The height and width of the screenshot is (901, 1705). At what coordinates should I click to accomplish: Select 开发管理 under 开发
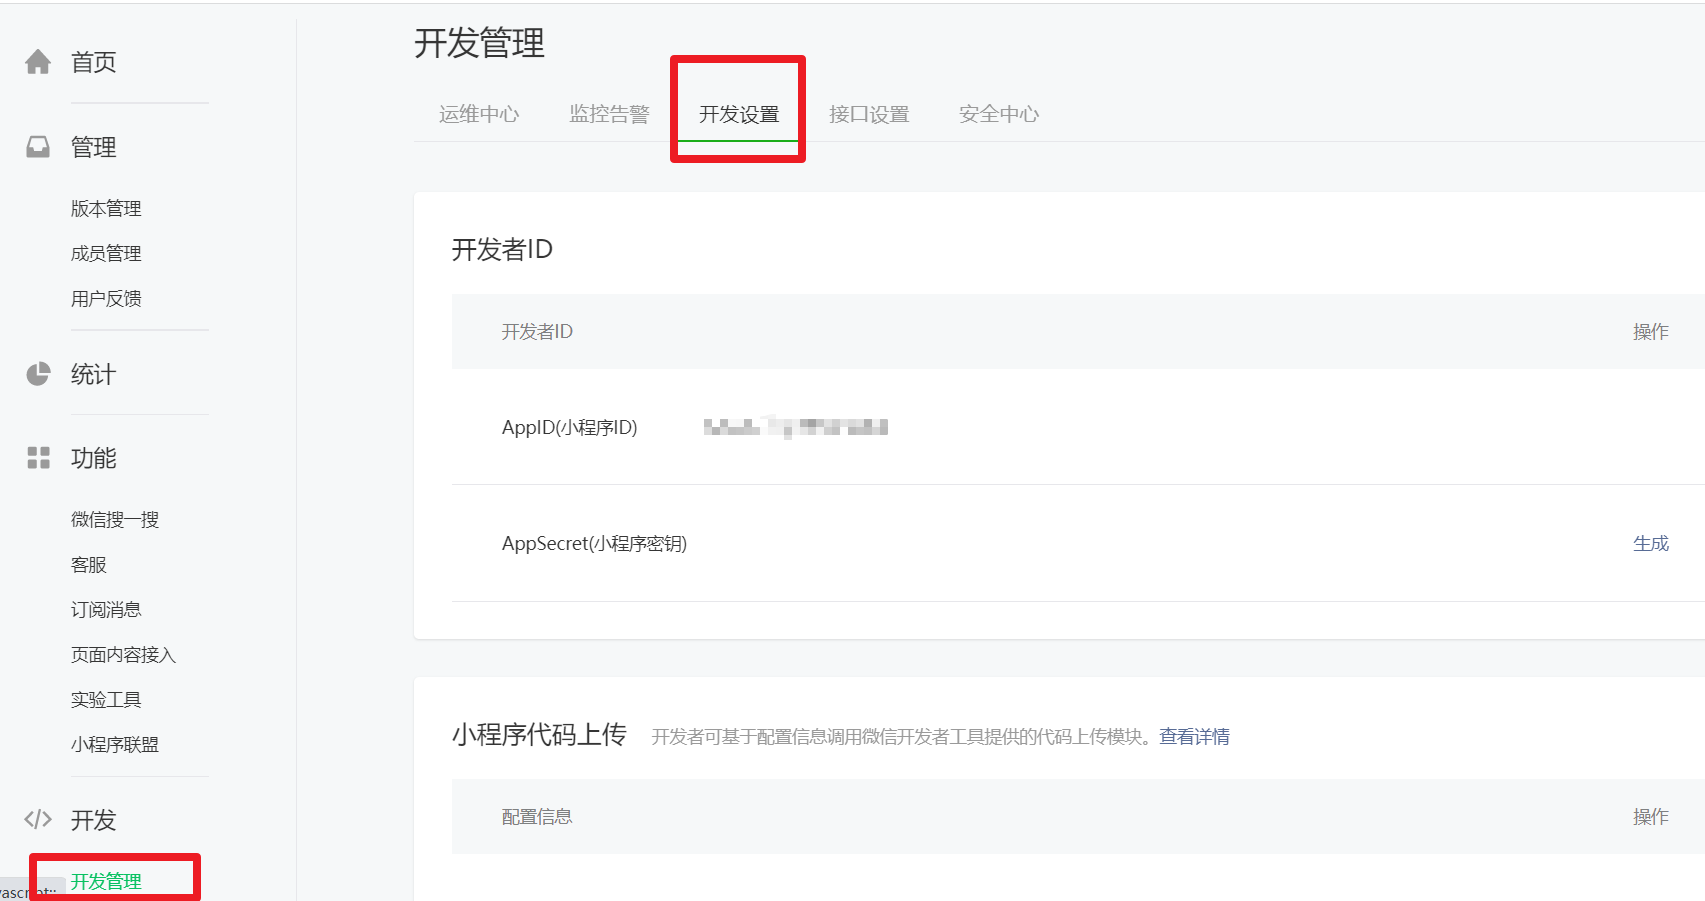click(x=106, y=881)
